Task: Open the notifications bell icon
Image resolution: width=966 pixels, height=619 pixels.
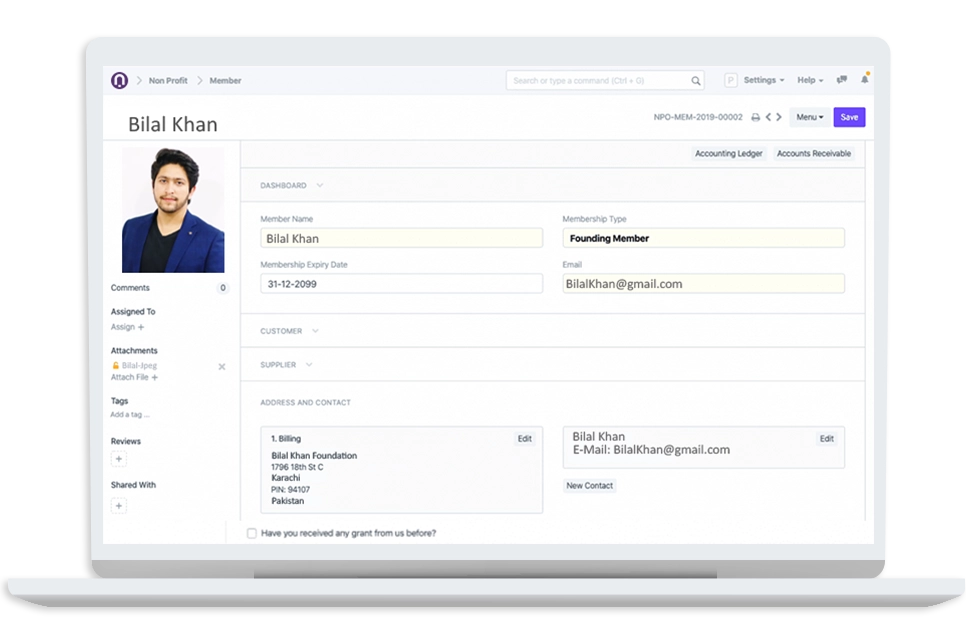Action: (865, 79)
